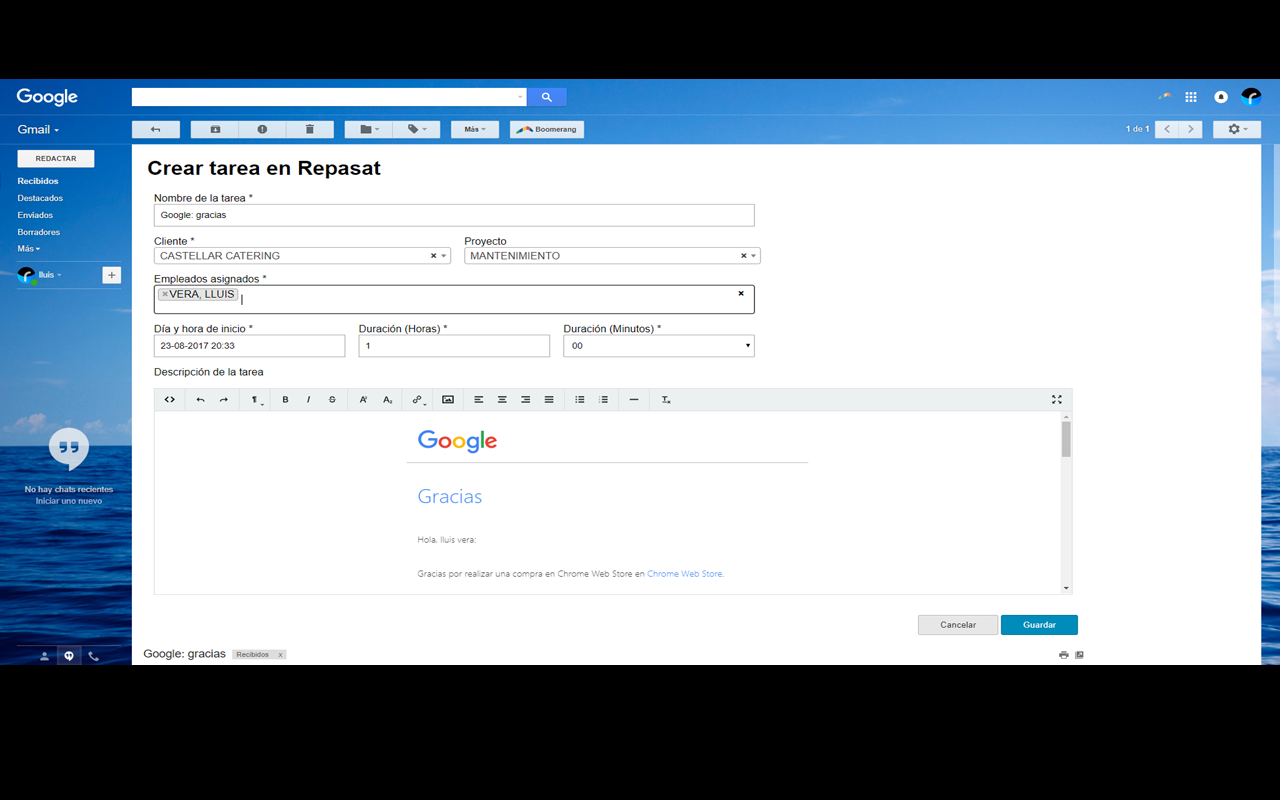Open Destacados starred folder
Image resolution: width=1280 pixels, height=800 pixels.
40,198
